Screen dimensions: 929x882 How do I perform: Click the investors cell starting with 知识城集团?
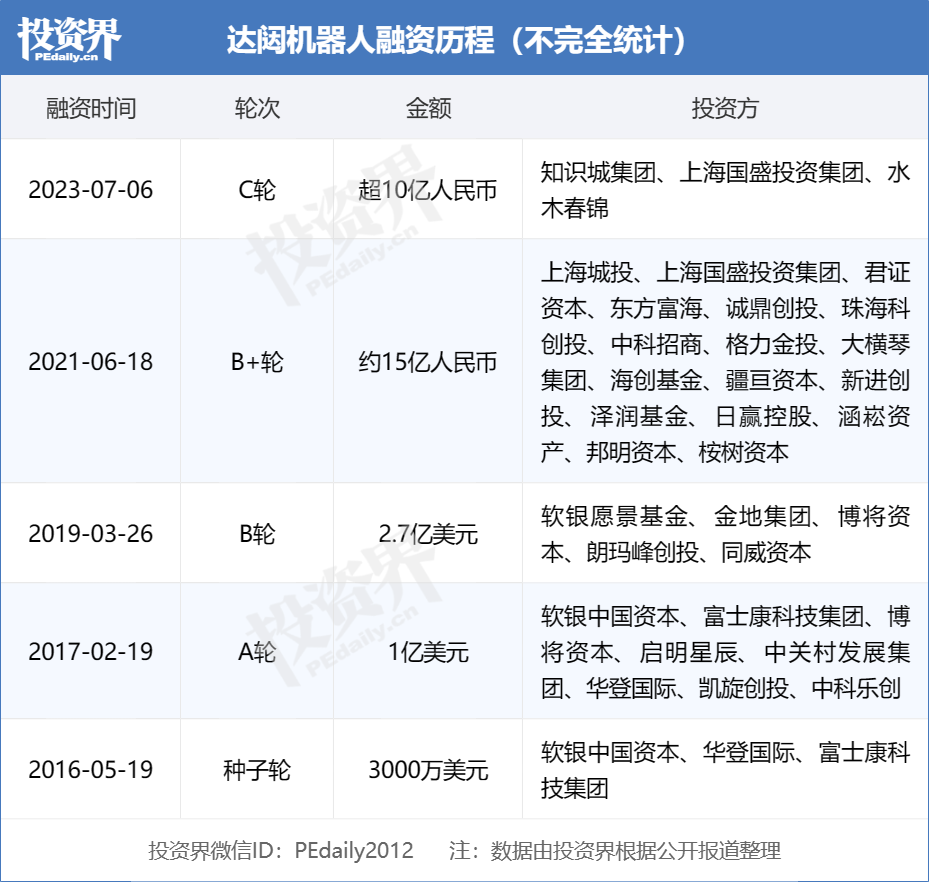click(725, 190)
